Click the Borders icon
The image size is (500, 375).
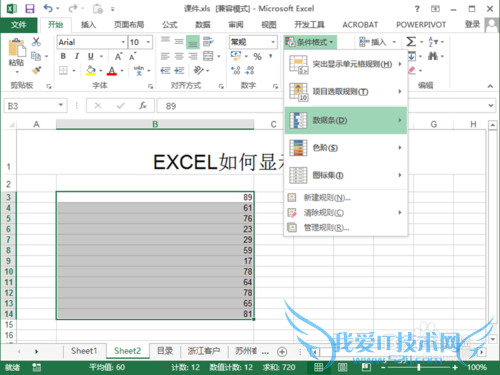click(63, 70)
